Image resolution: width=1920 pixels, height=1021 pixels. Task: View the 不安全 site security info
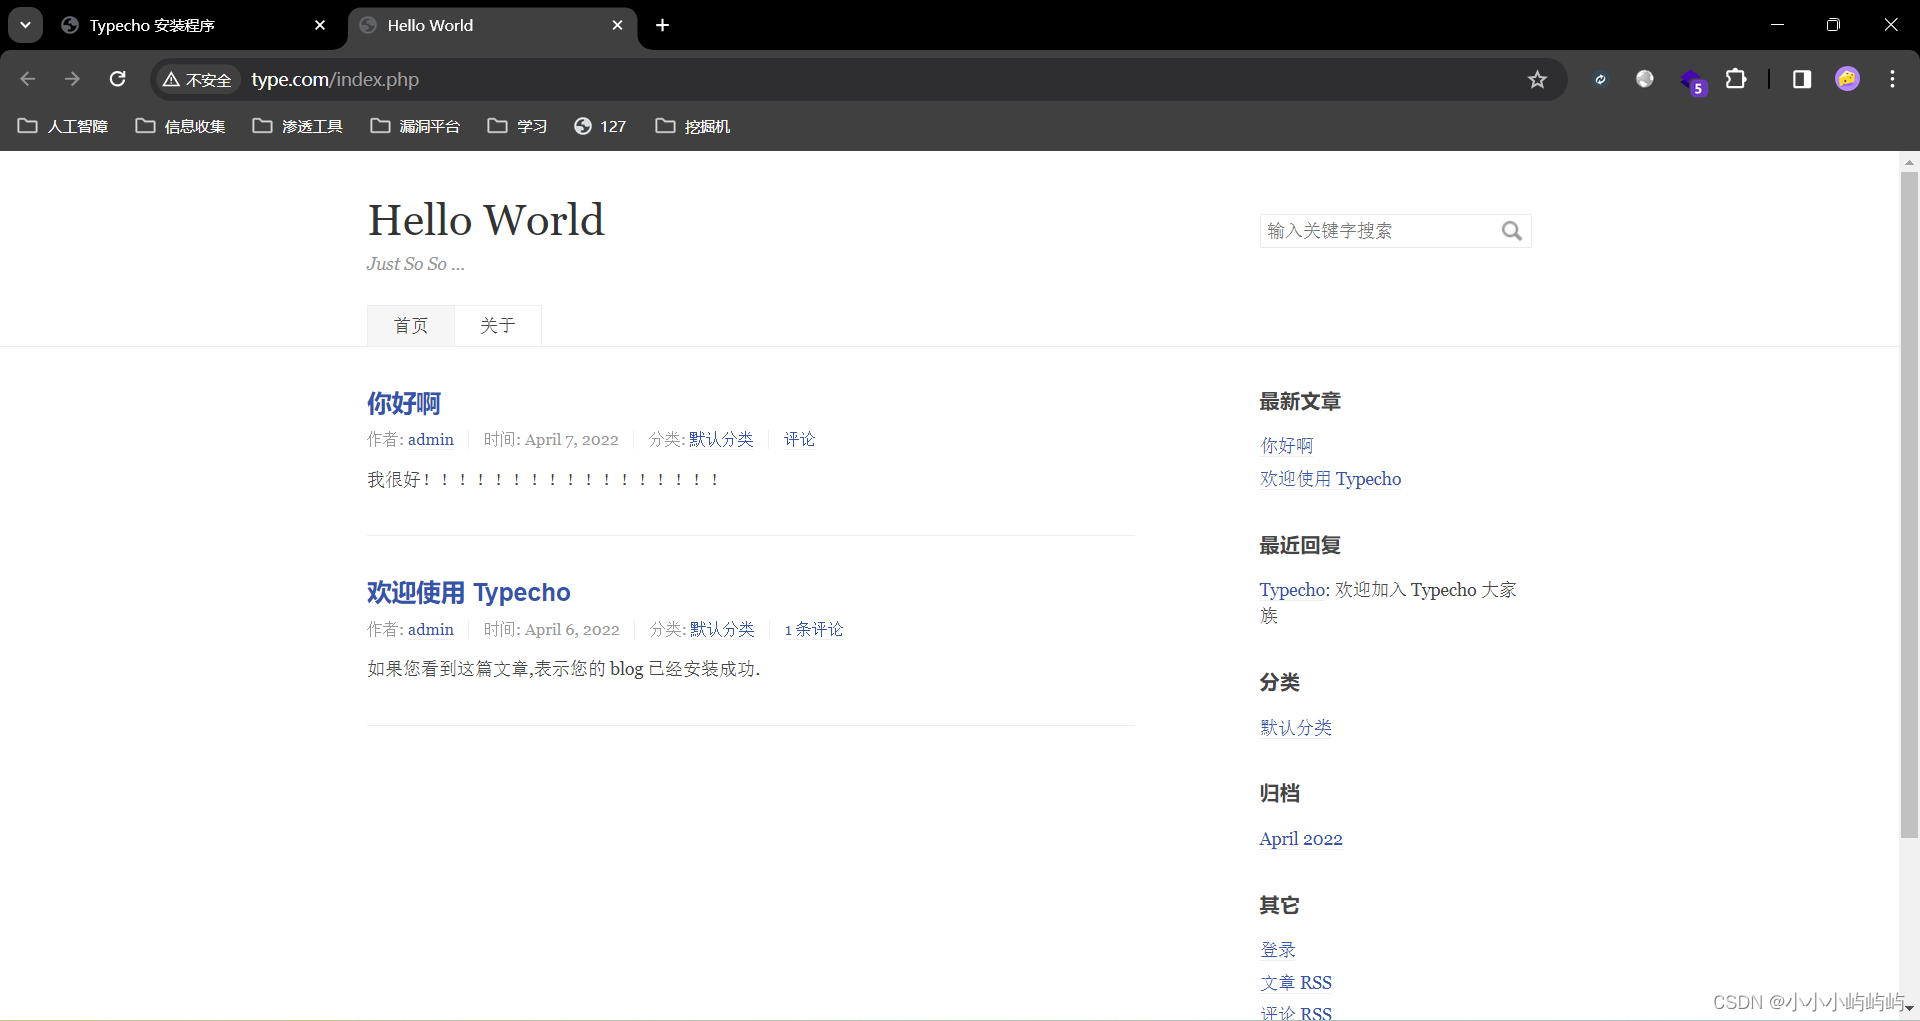tap(197, 80)
